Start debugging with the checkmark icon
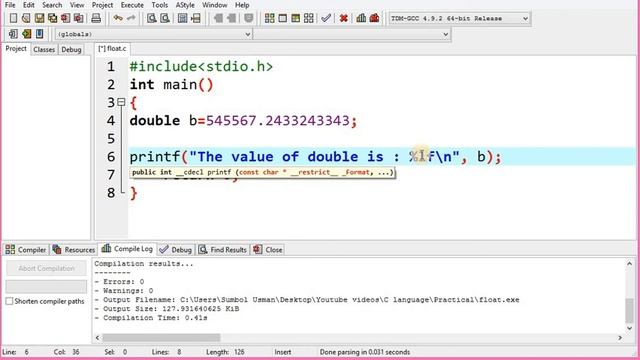 point(326,18)
